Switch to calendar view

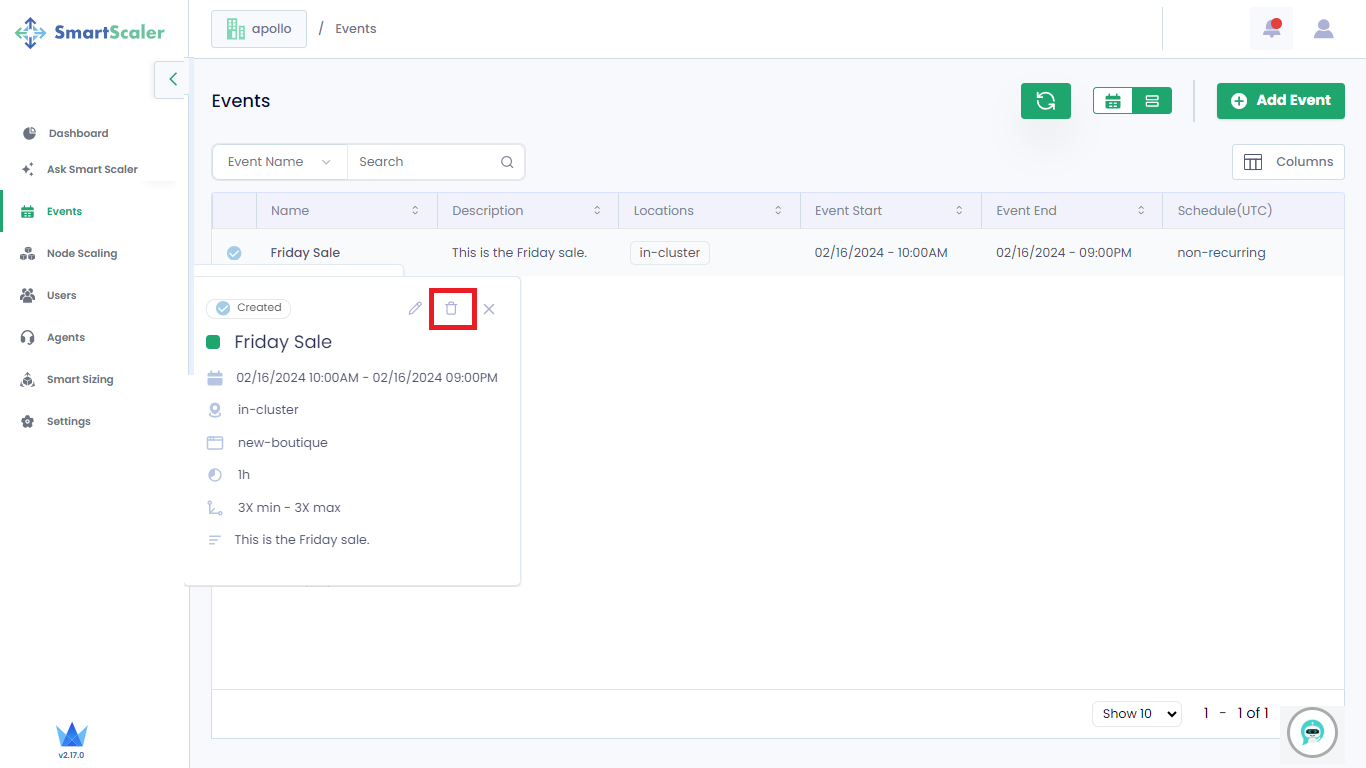click(x=1113, y=101)
